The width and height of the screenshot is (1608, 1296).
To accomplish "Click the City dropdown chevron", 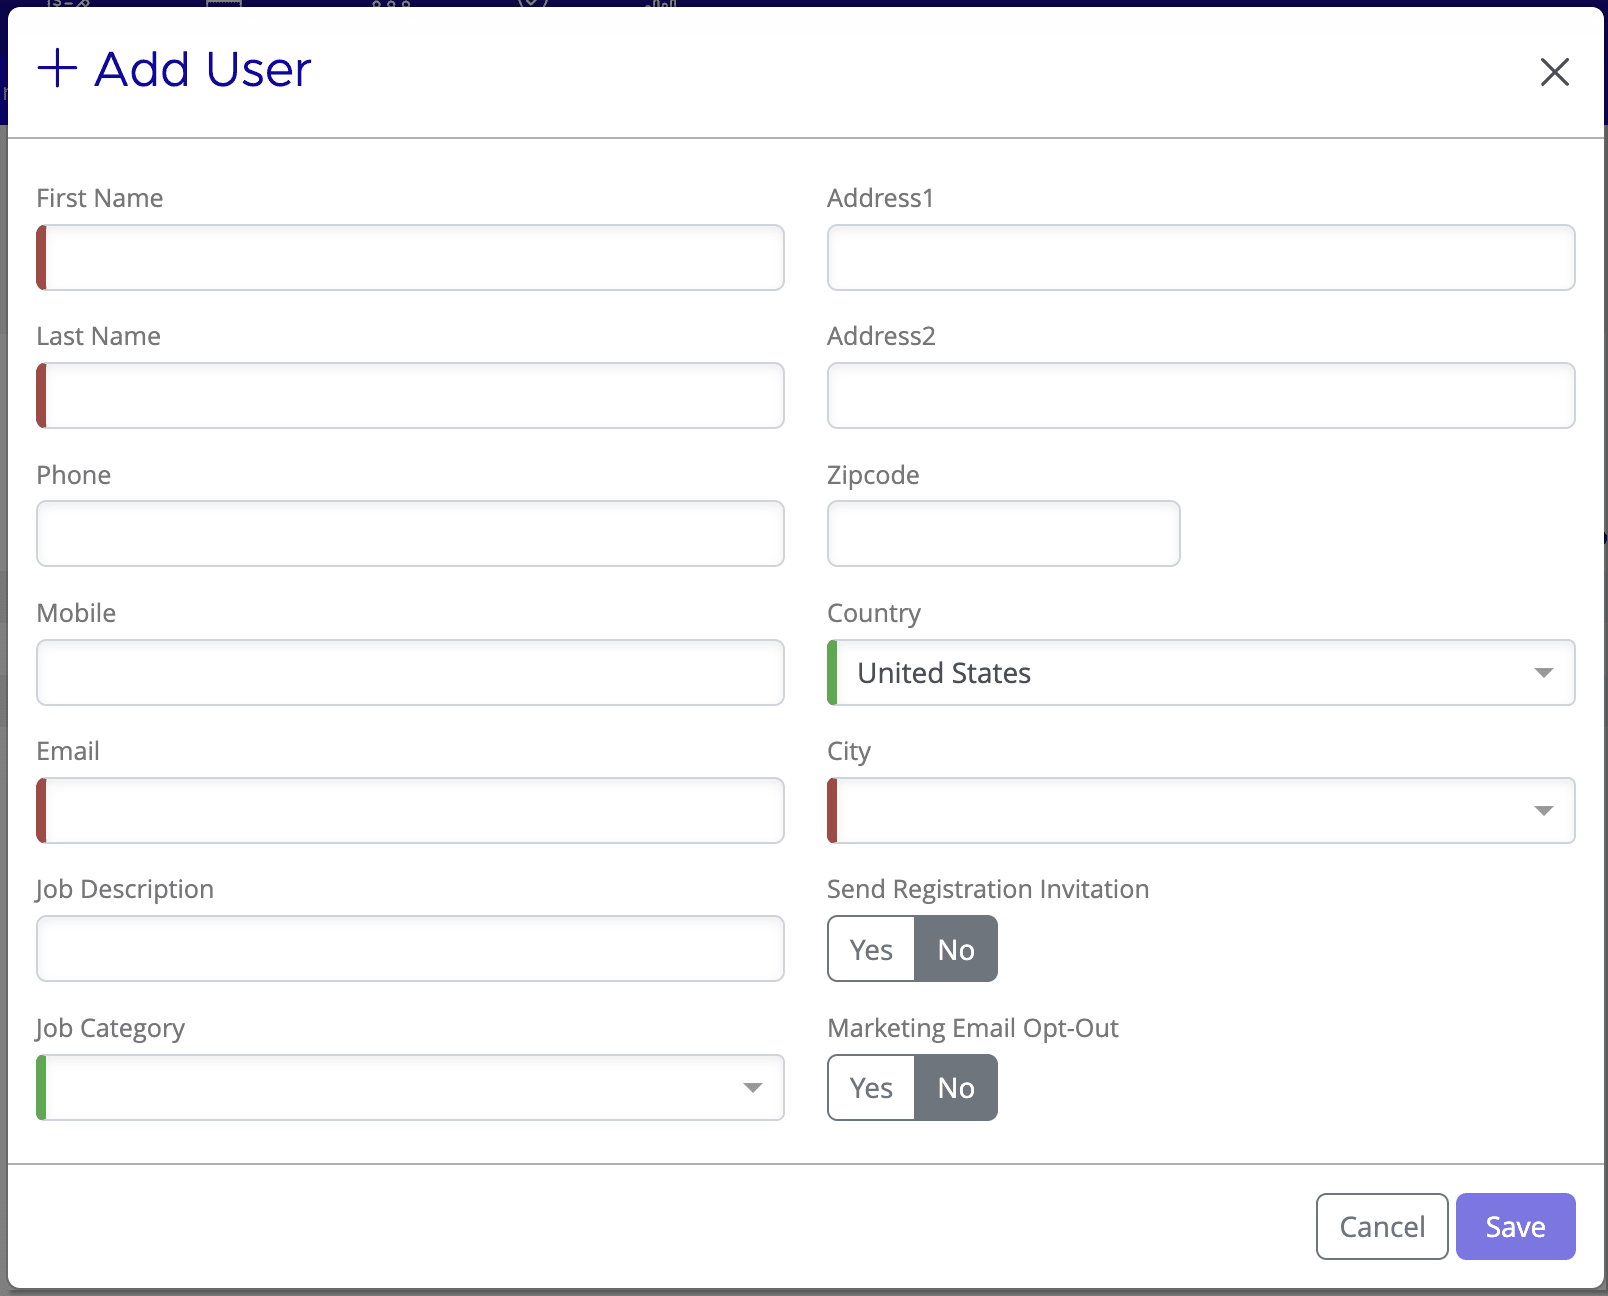I will [1543, 810].
